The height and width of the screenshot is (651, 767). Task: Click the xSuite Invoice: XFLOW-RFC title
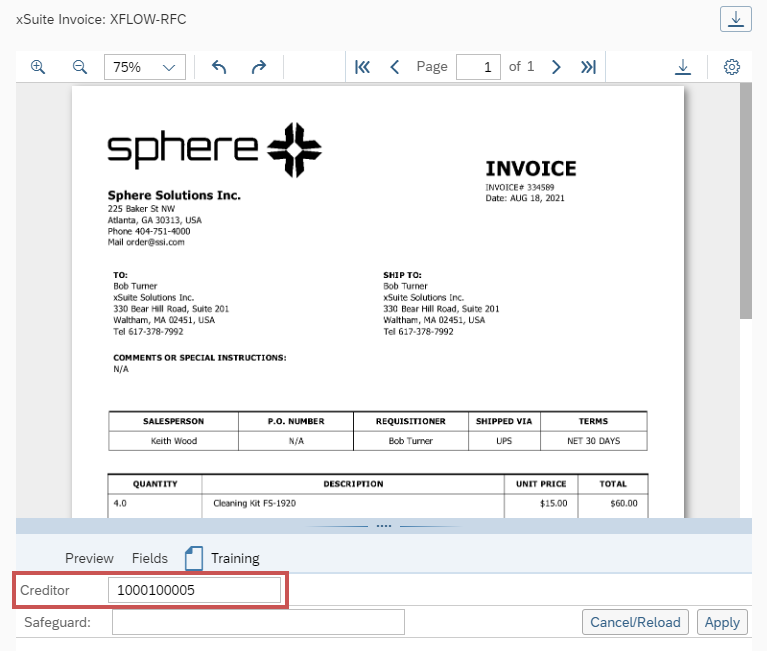[101, 19]
